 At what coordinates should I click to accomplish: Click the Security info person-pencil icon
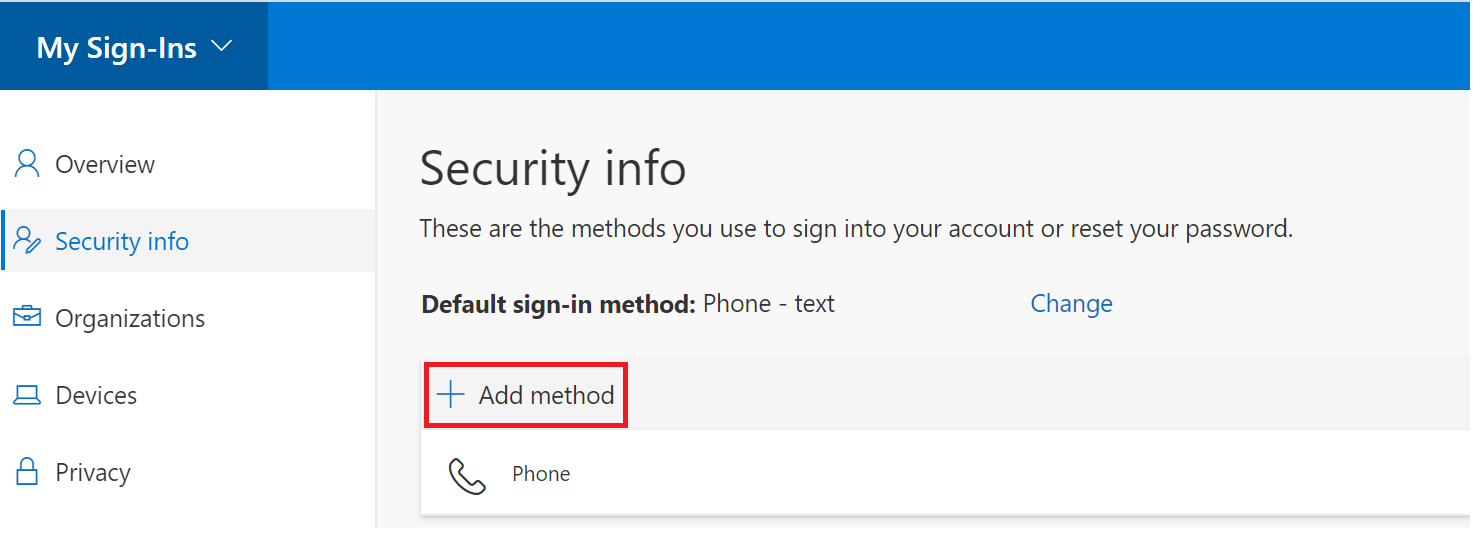[x=27, y=241]
